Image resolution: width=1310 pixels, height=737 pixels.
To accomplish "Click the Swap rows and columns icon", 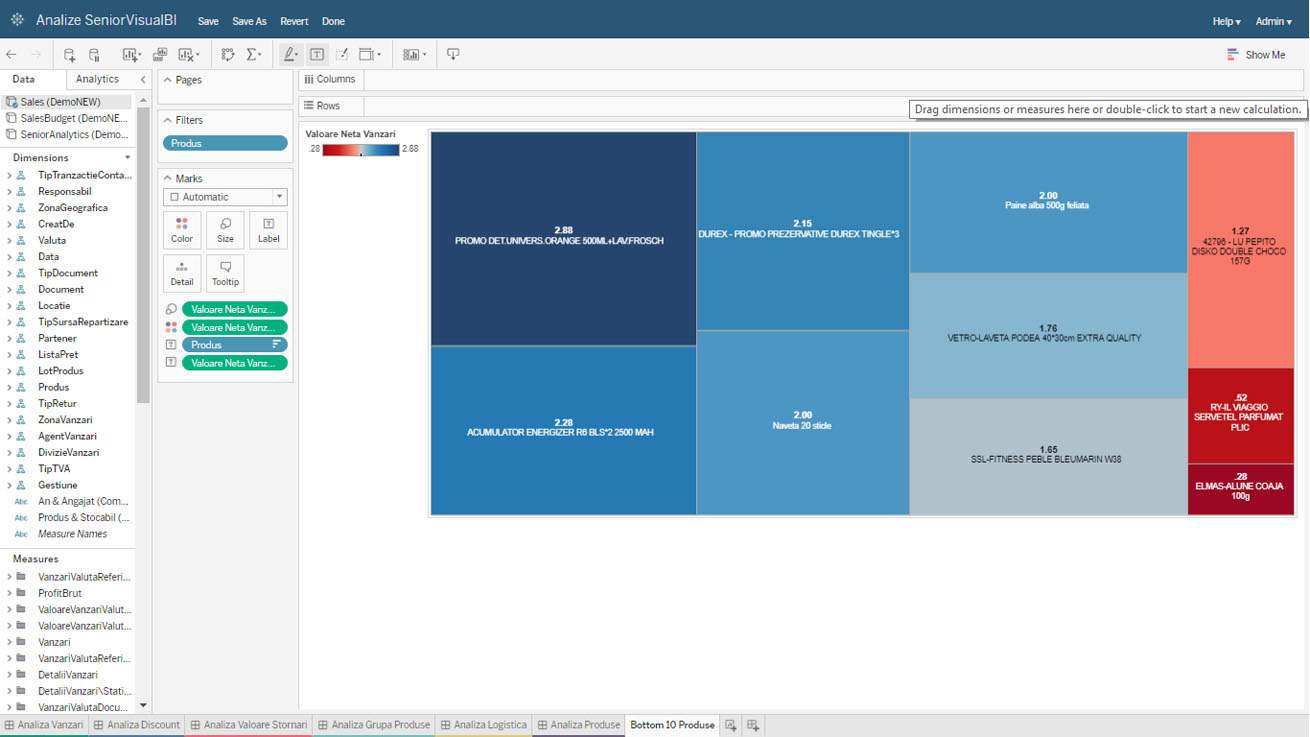I will pos(228,55).
